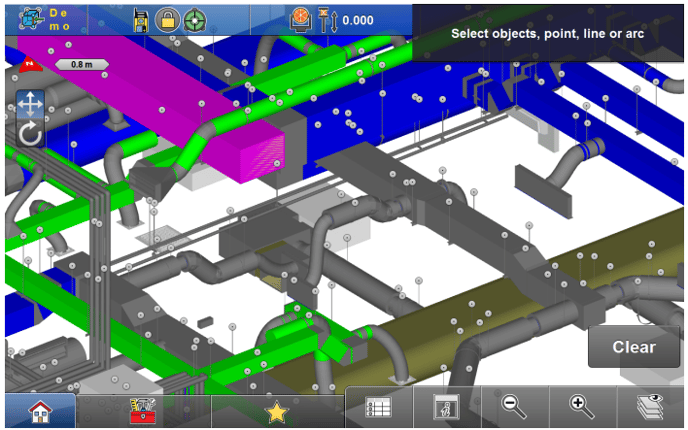Toggle the rotate view mode
The image size is (688, 430).
click(x=30, y=133)
